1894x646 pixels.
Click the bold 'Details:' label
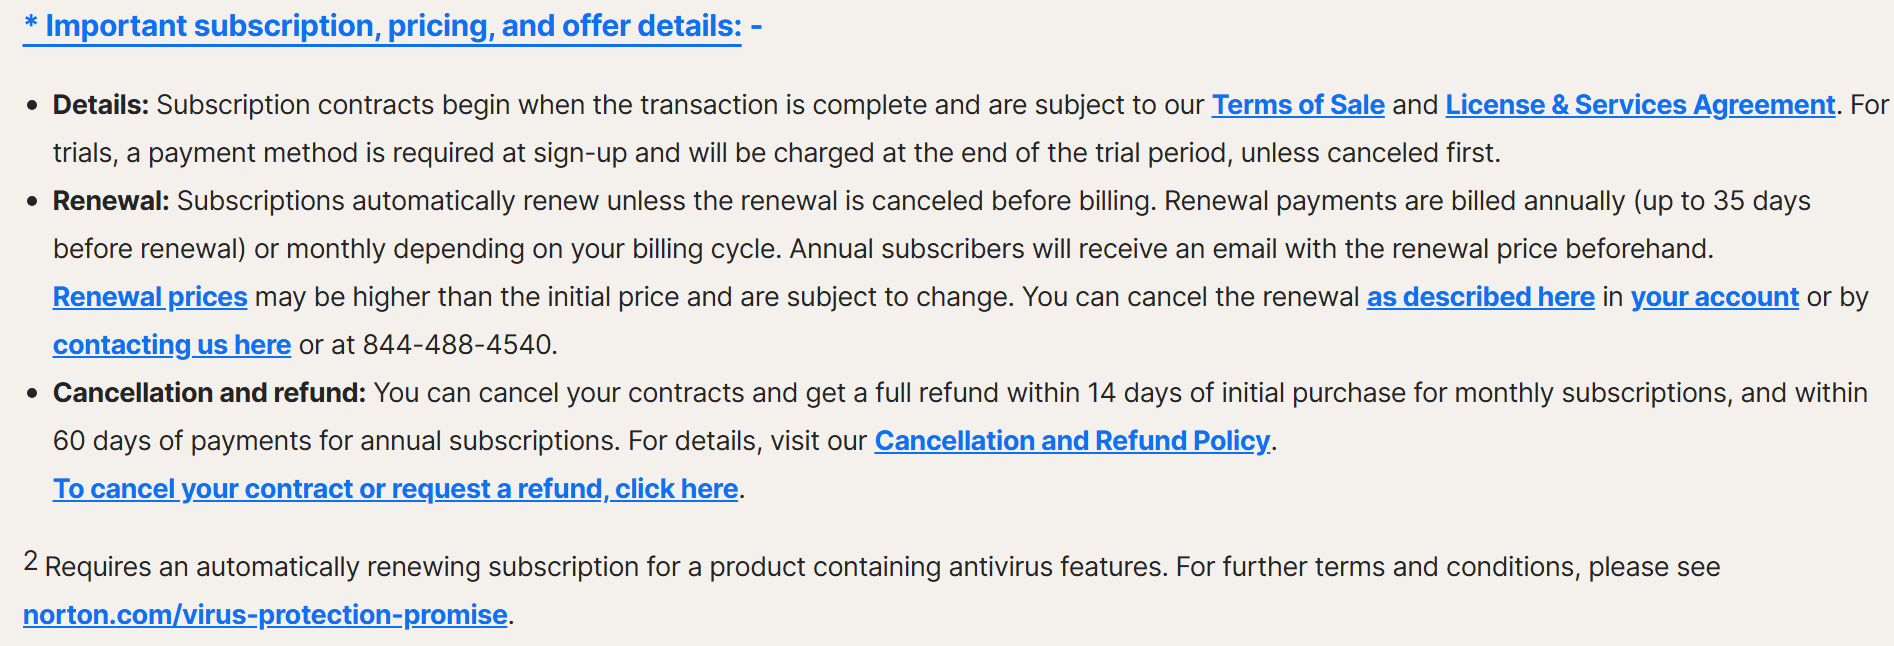pos(101,105)
